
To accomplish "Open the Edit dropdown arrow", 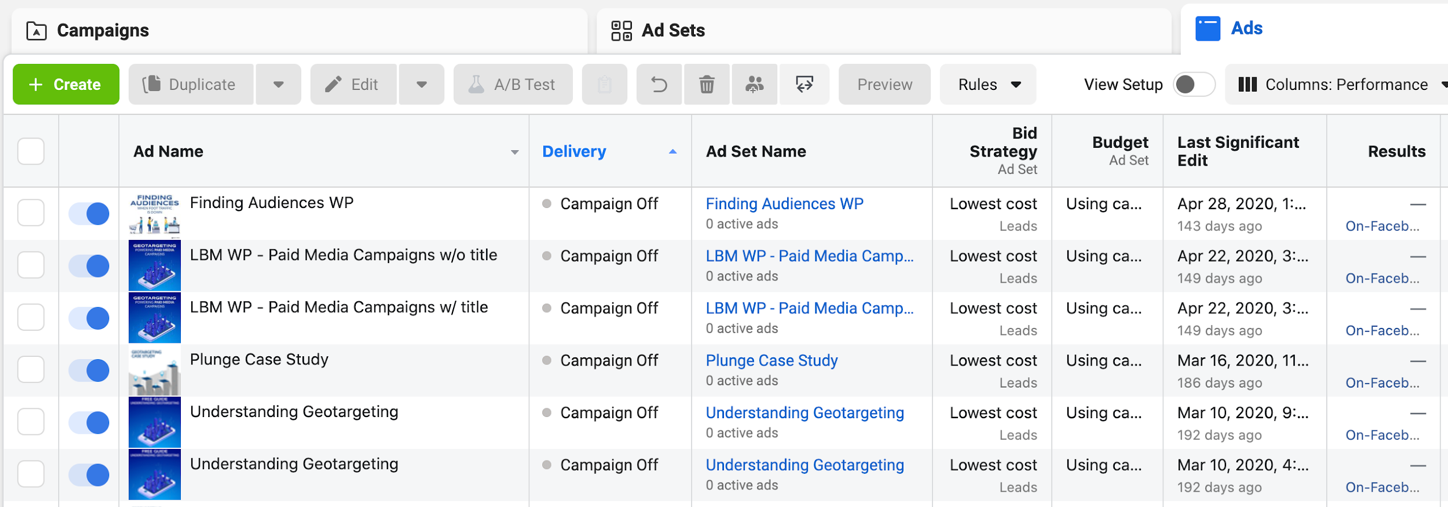I will tap(421, 85).
